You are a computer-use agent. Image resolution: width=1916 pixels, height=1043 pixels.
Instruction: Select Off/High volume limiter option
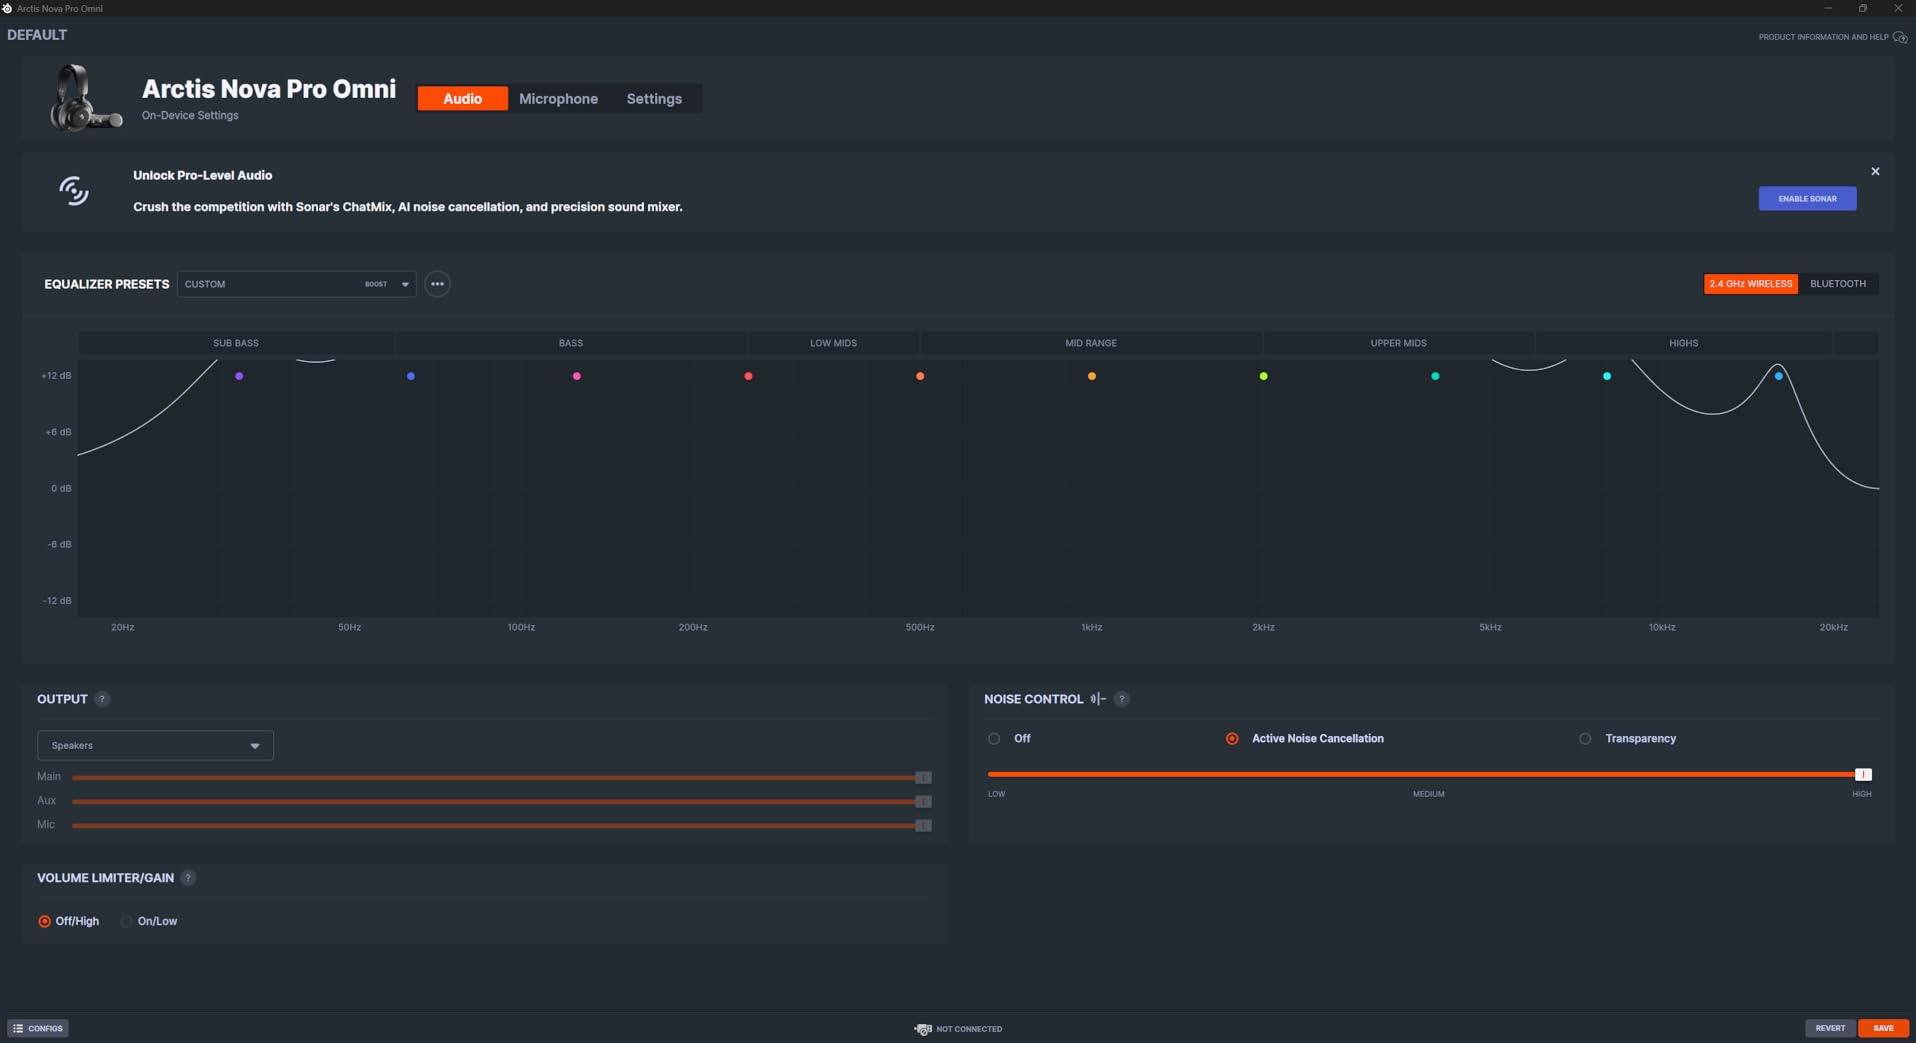point(44,921)
